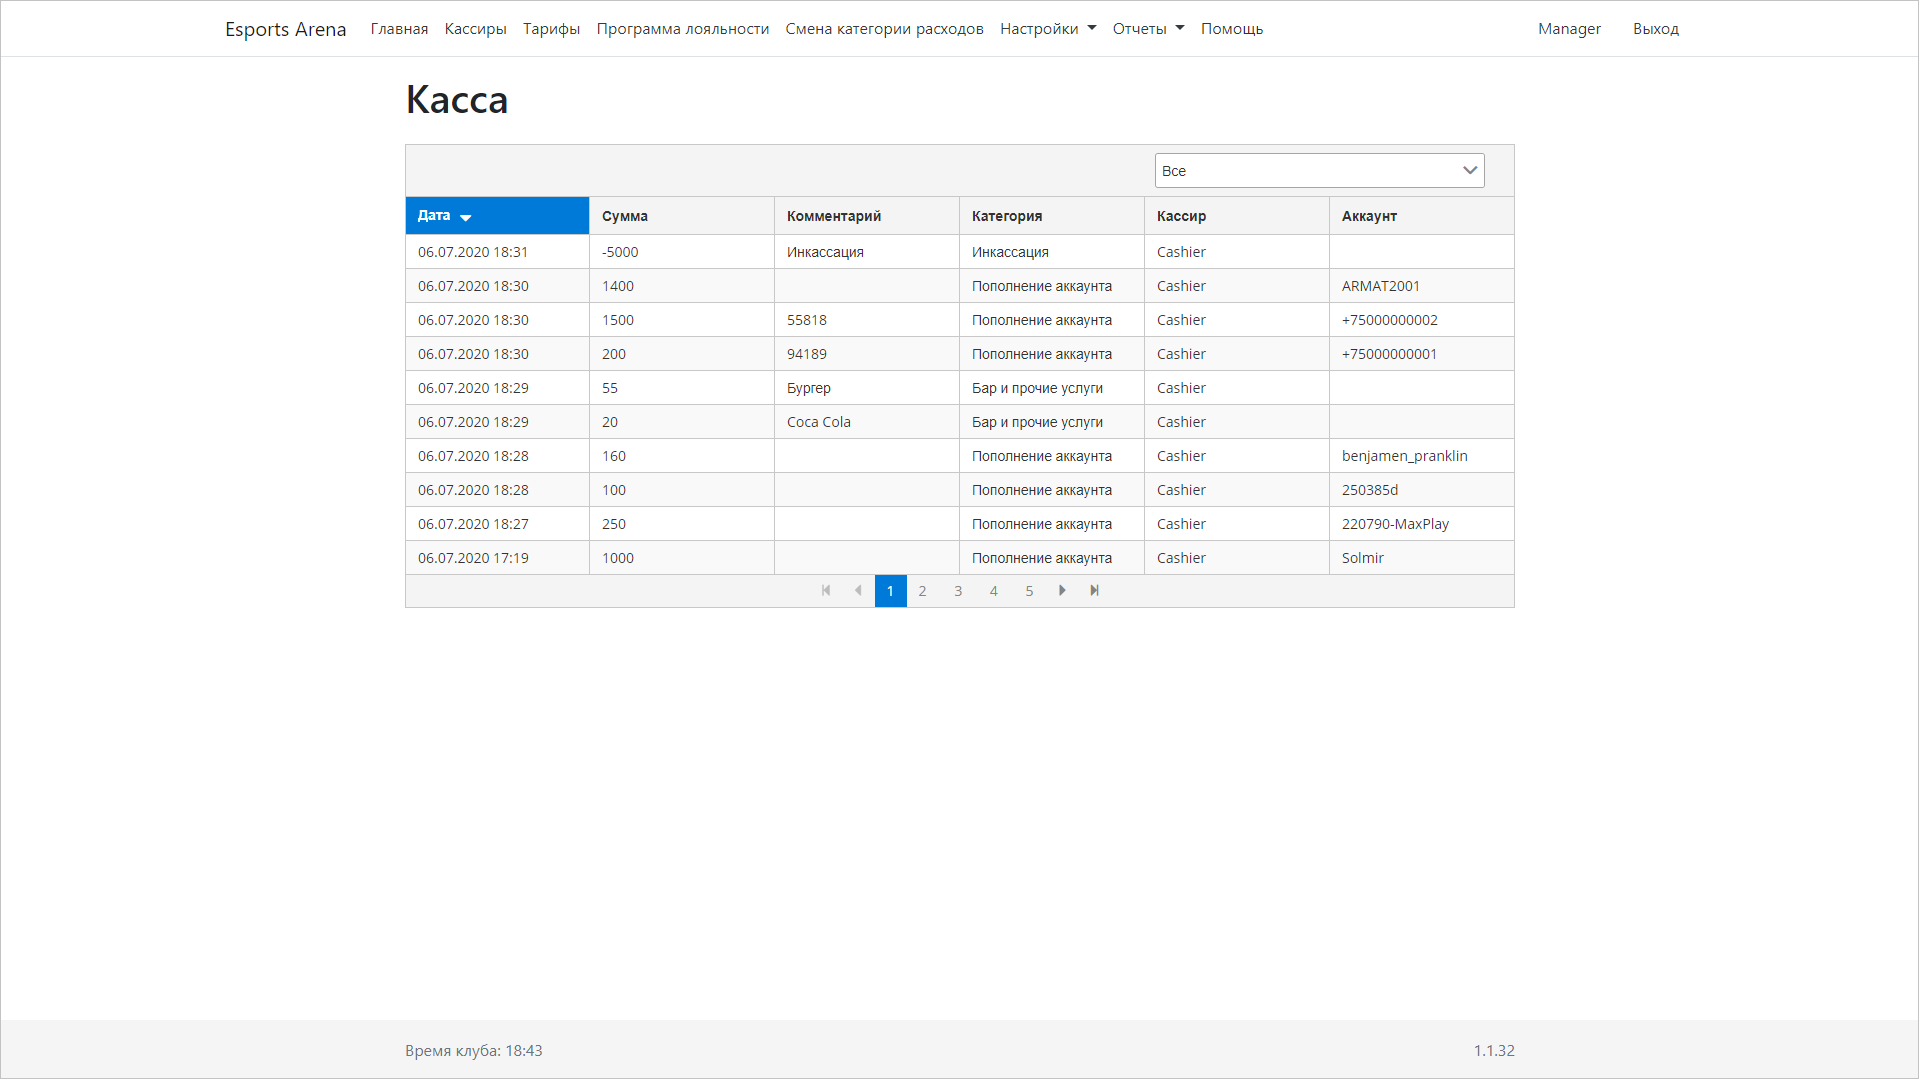This screenshot has width=1919, height=1079.
Task: Expand the Отчеты menu
Action: [x=1147, y=29]
